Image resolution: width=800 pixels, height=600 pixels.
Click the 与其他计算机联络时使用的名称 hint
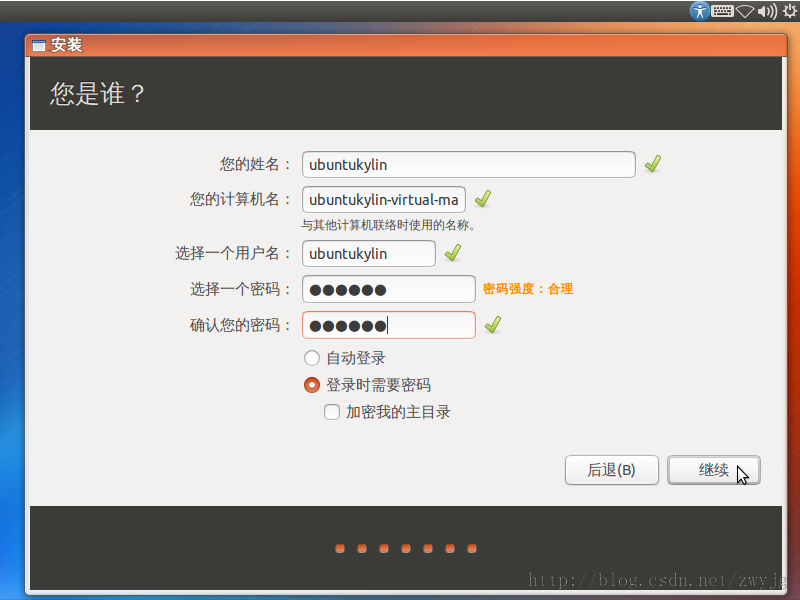coord(388,225)
